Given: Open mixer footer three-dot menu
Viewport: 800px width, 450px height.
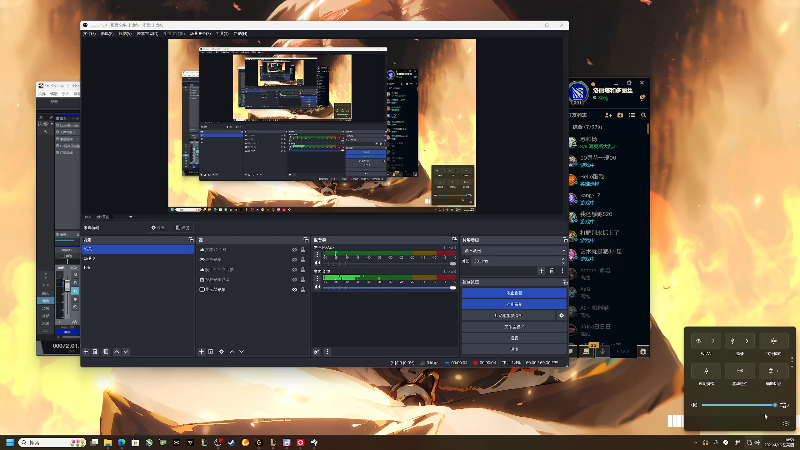Looking at the screenshot, I should point(328,352).
